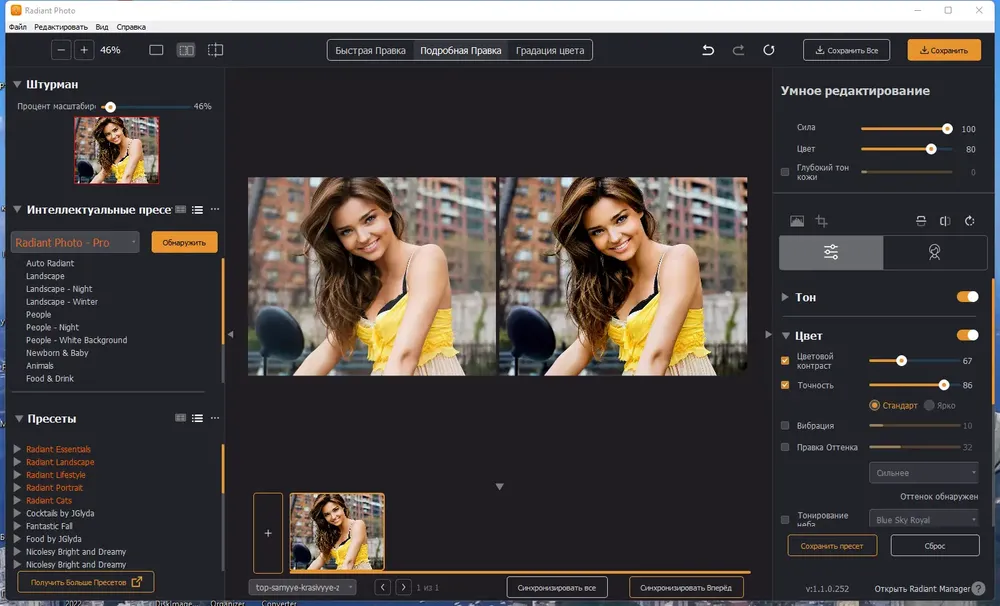Click the flip mirror icon
The image size is (1000, 606).
(x=945, y=221)
